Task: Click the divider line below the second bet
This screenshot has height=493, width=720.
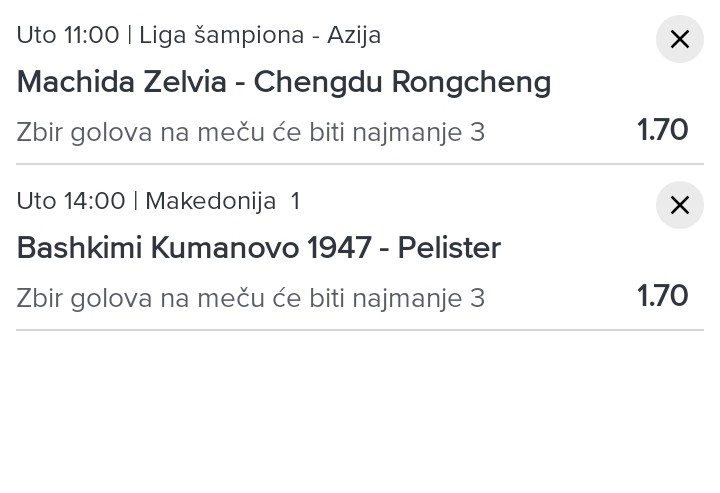Action: point(360,330)
